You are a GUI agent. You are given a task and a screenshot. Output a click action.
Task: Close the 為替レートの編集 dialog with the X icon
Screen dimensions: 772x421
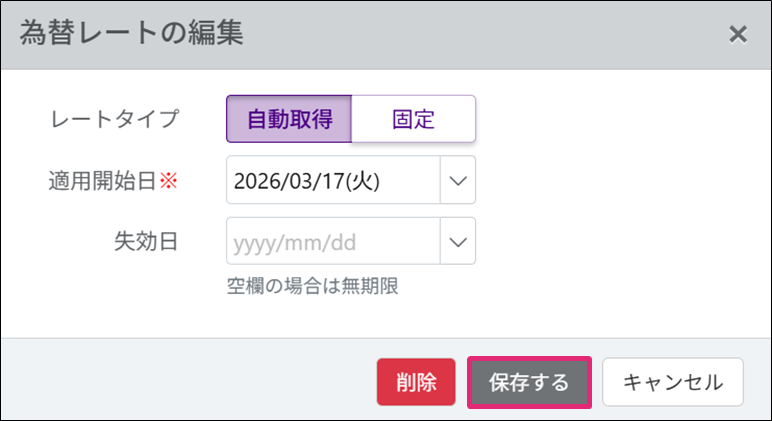(x=737, y=34)
